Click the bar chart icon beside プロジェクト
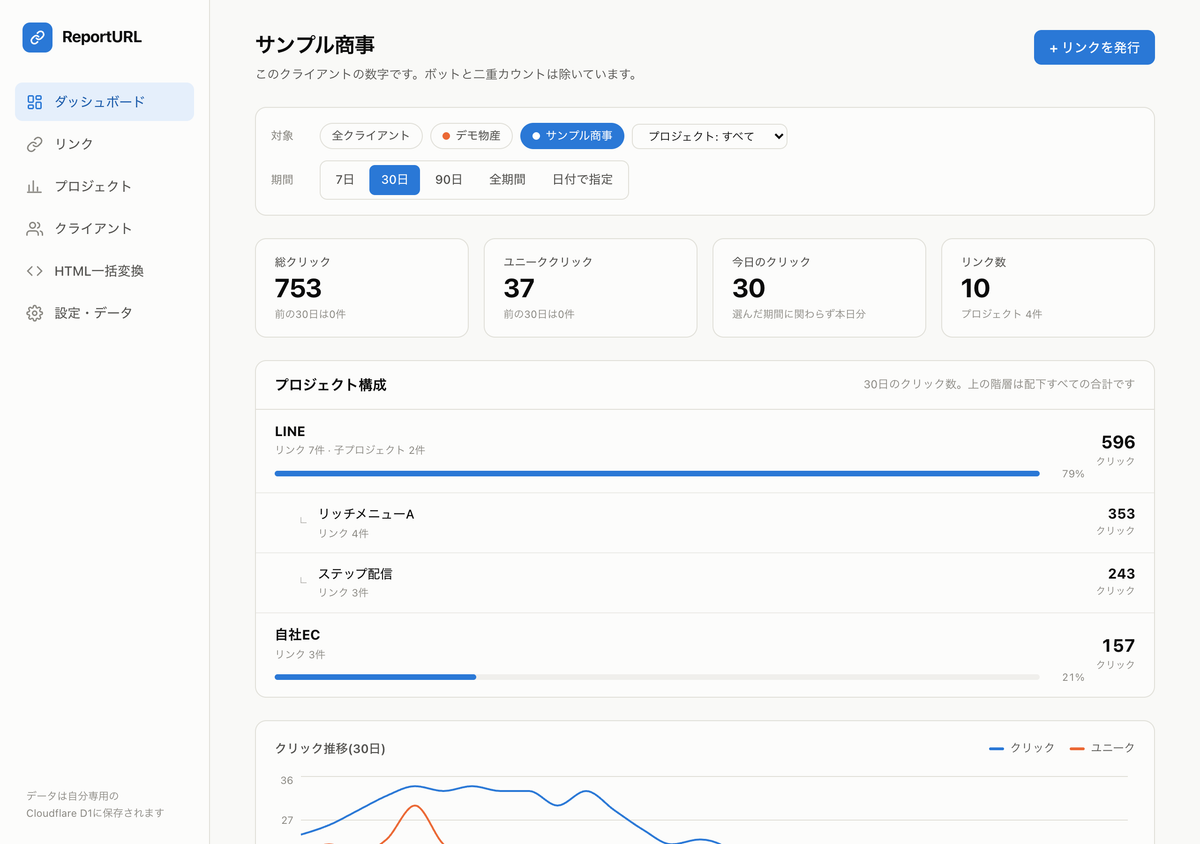This screenshot has height=844, width=1200. pos(35,186)
